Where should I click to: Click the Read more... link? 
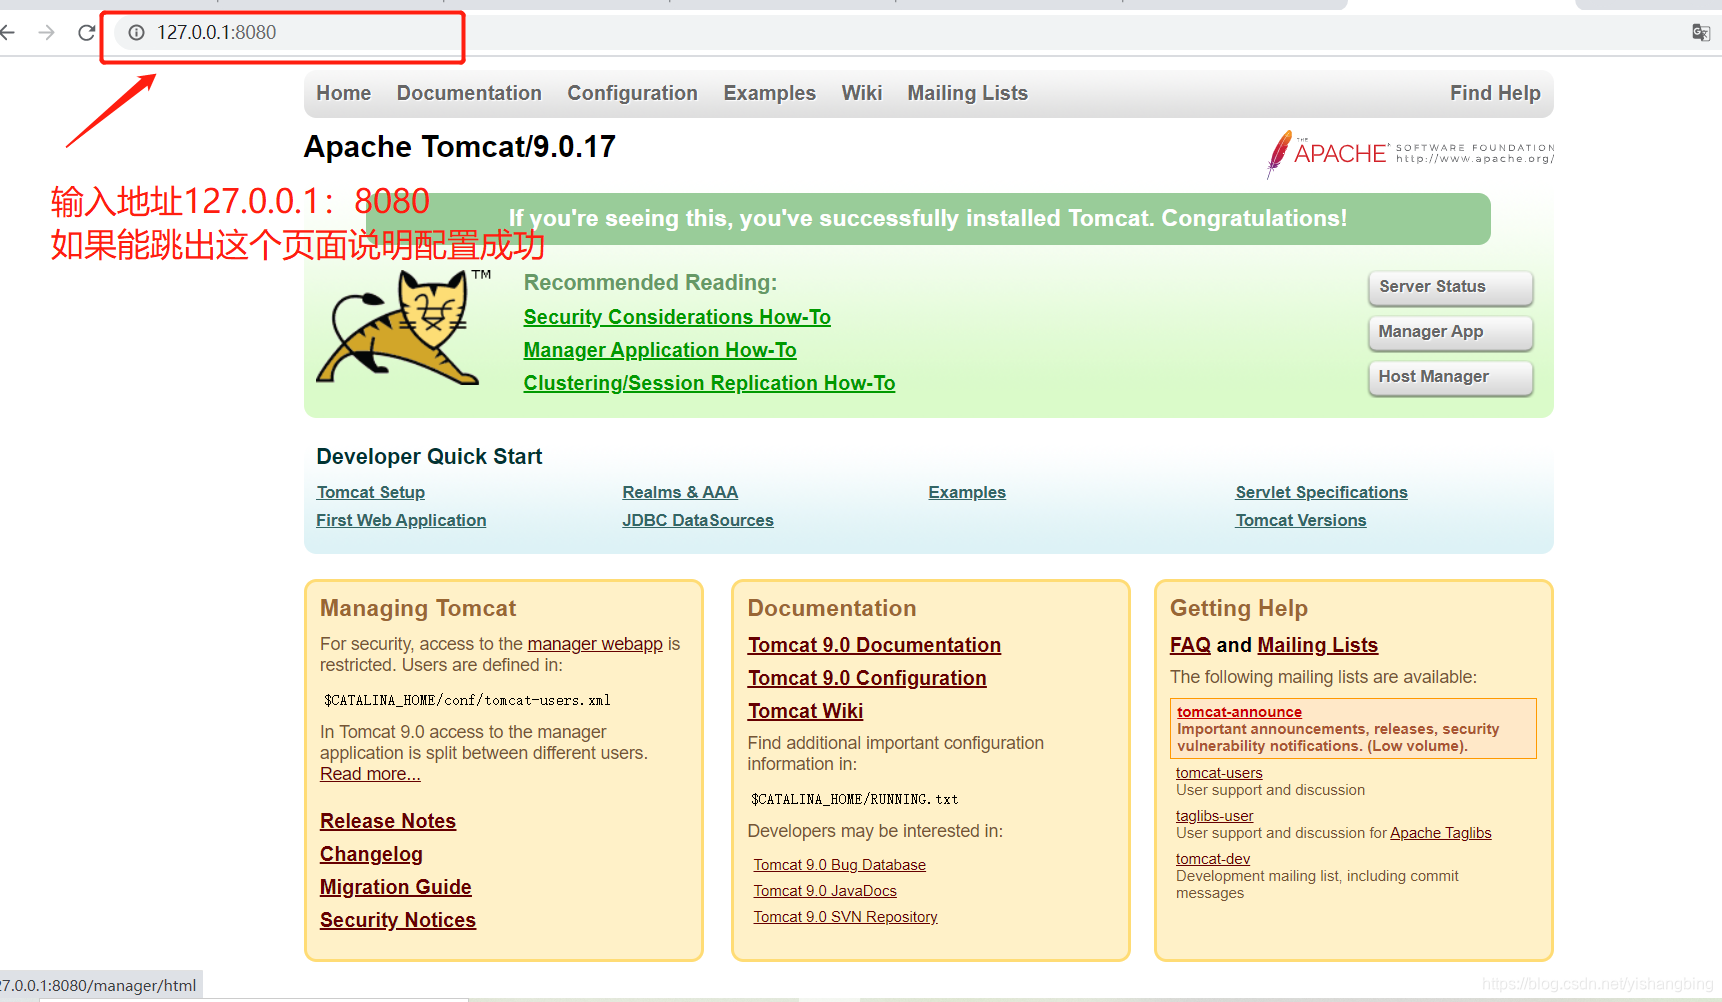(x=370, y=774)
